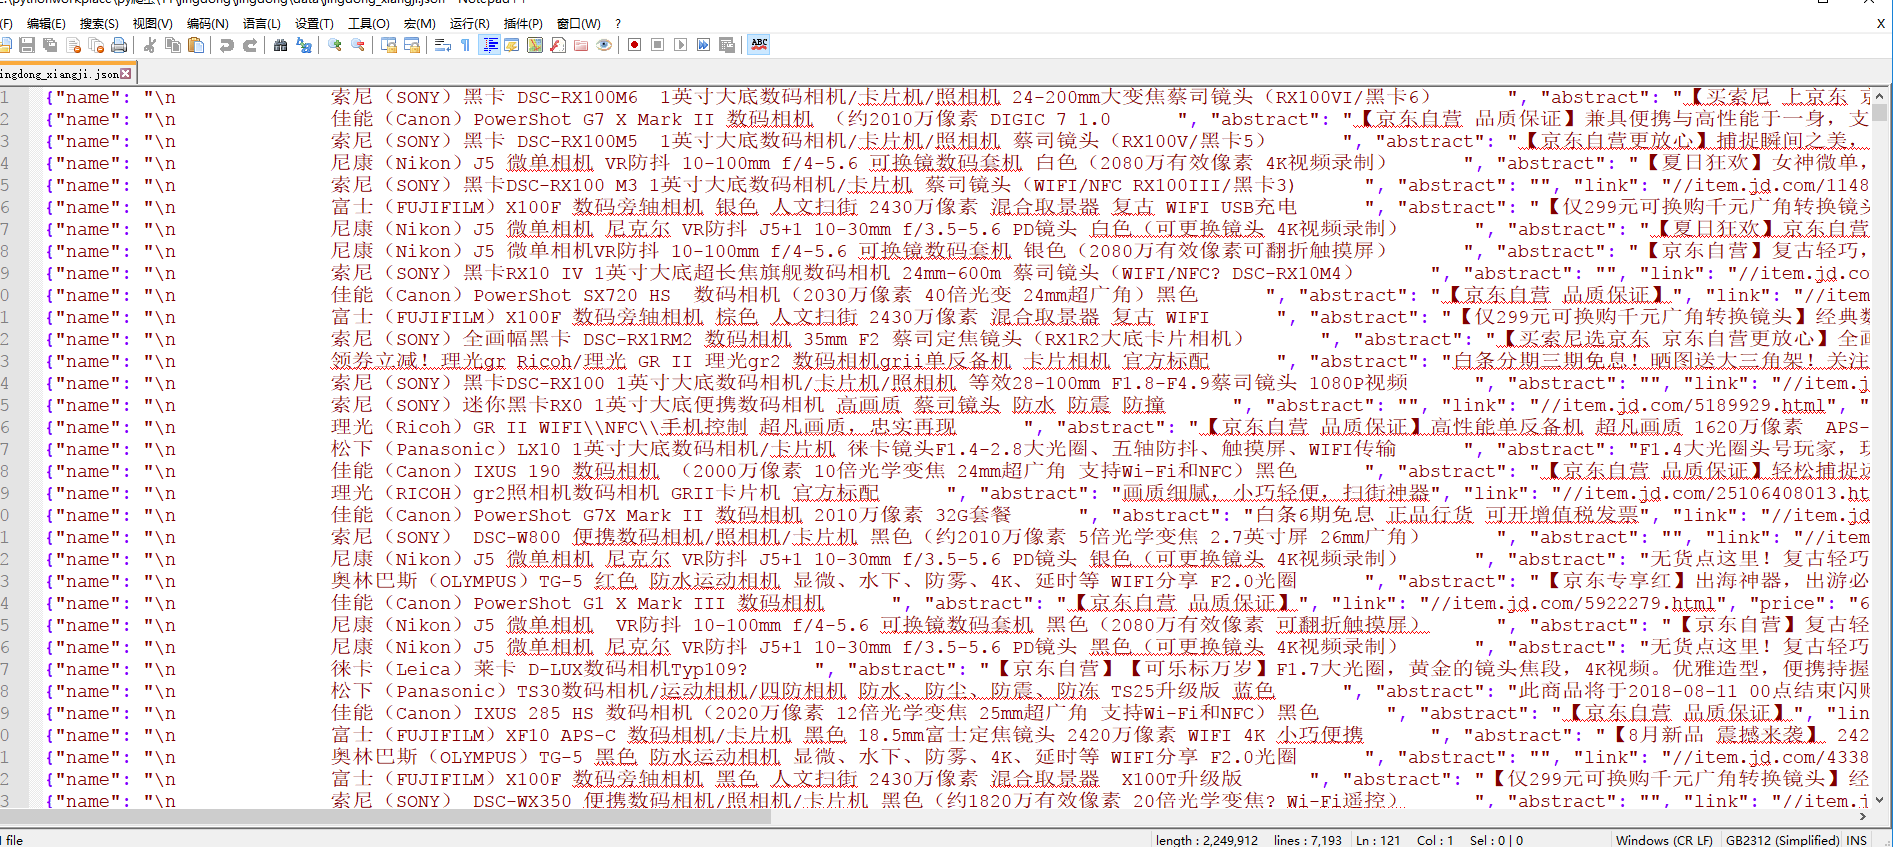
Task: Click the vertical scrollbar up arrow
Action: click(1880, 96)
